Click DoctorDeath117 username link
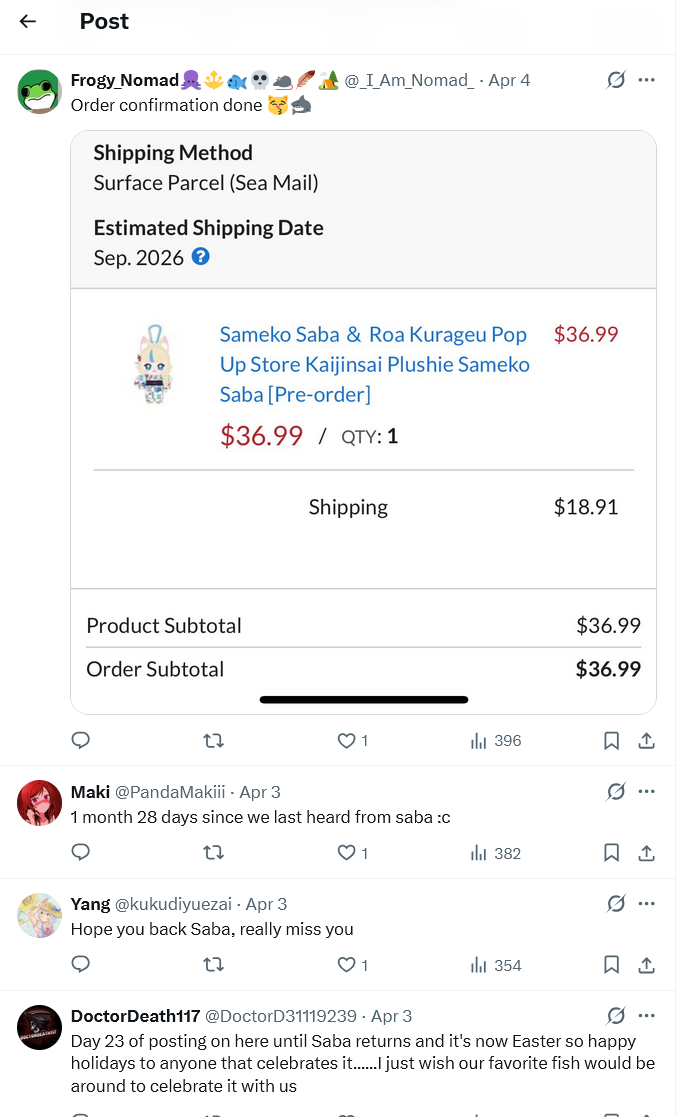The width and height of the screenshot is (679, 1117). [135, 1016]
